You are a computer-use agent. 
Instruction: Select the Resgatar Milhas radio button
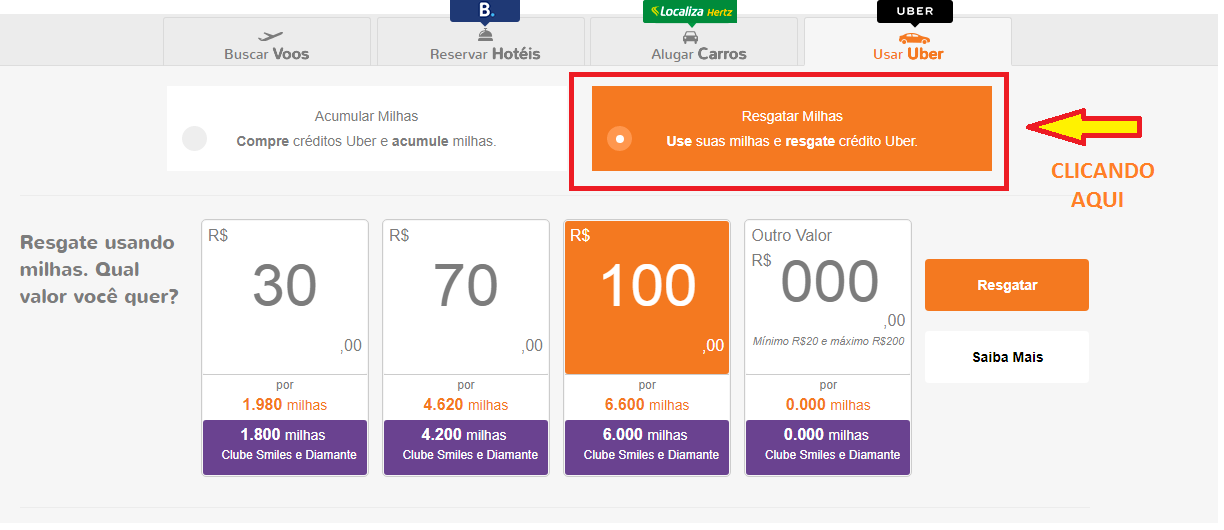[x=620, y=139]
